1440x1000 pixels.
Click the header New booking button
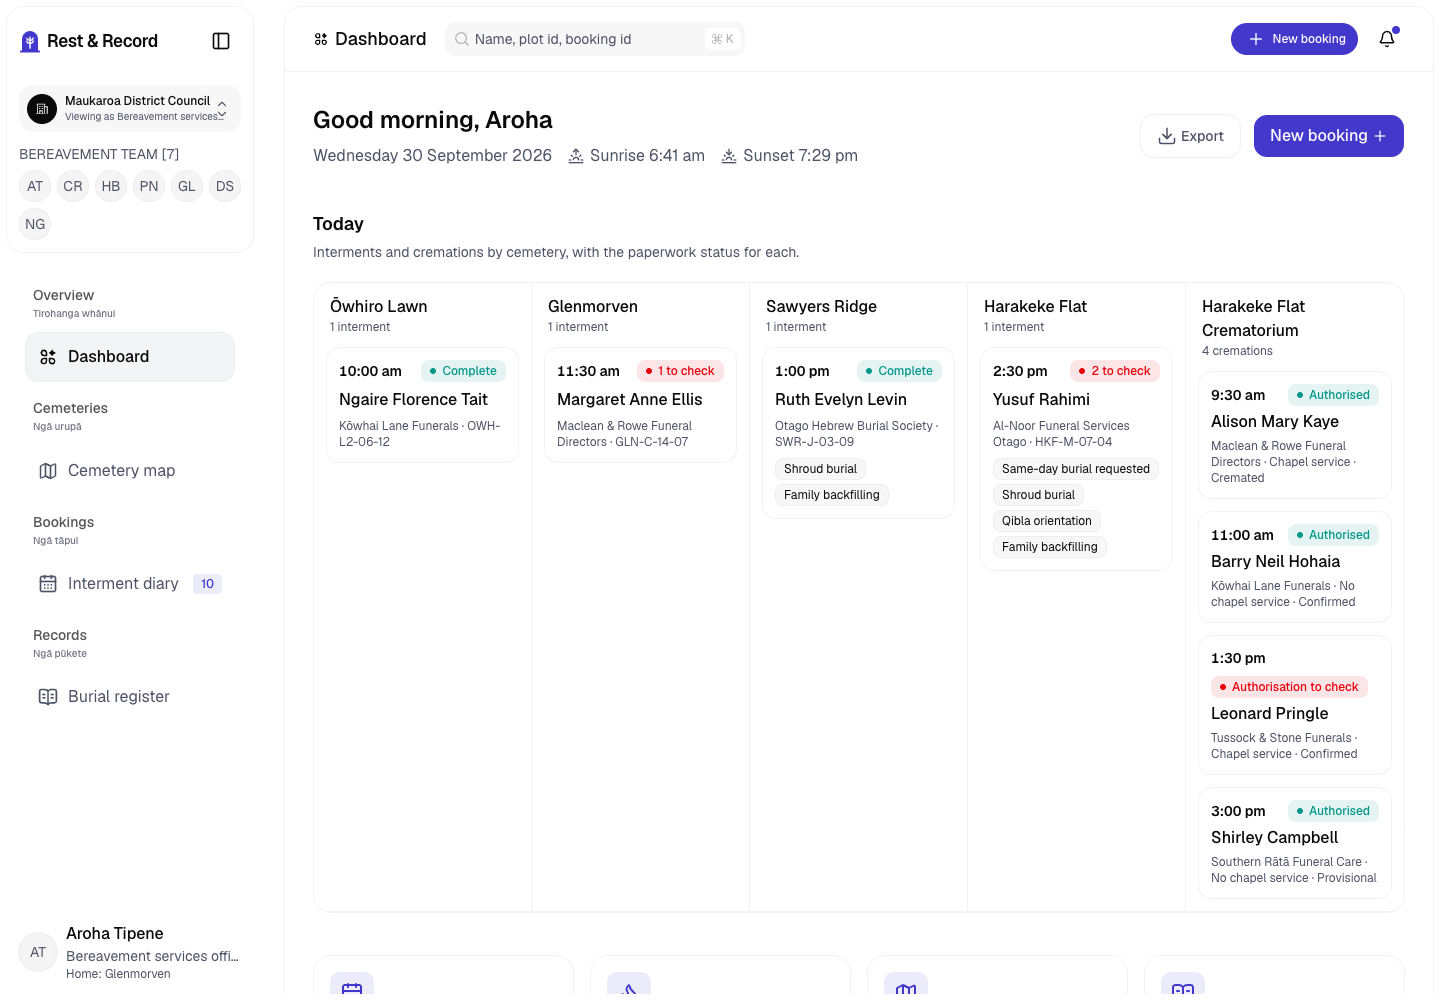[1294, 39]
